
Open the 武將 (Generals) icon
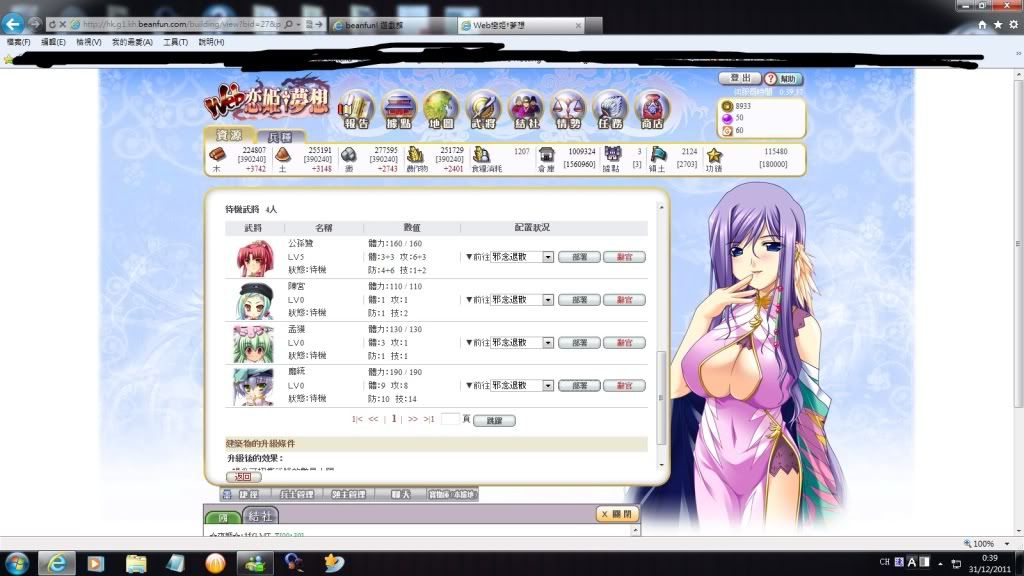click(x=483, y=108)
